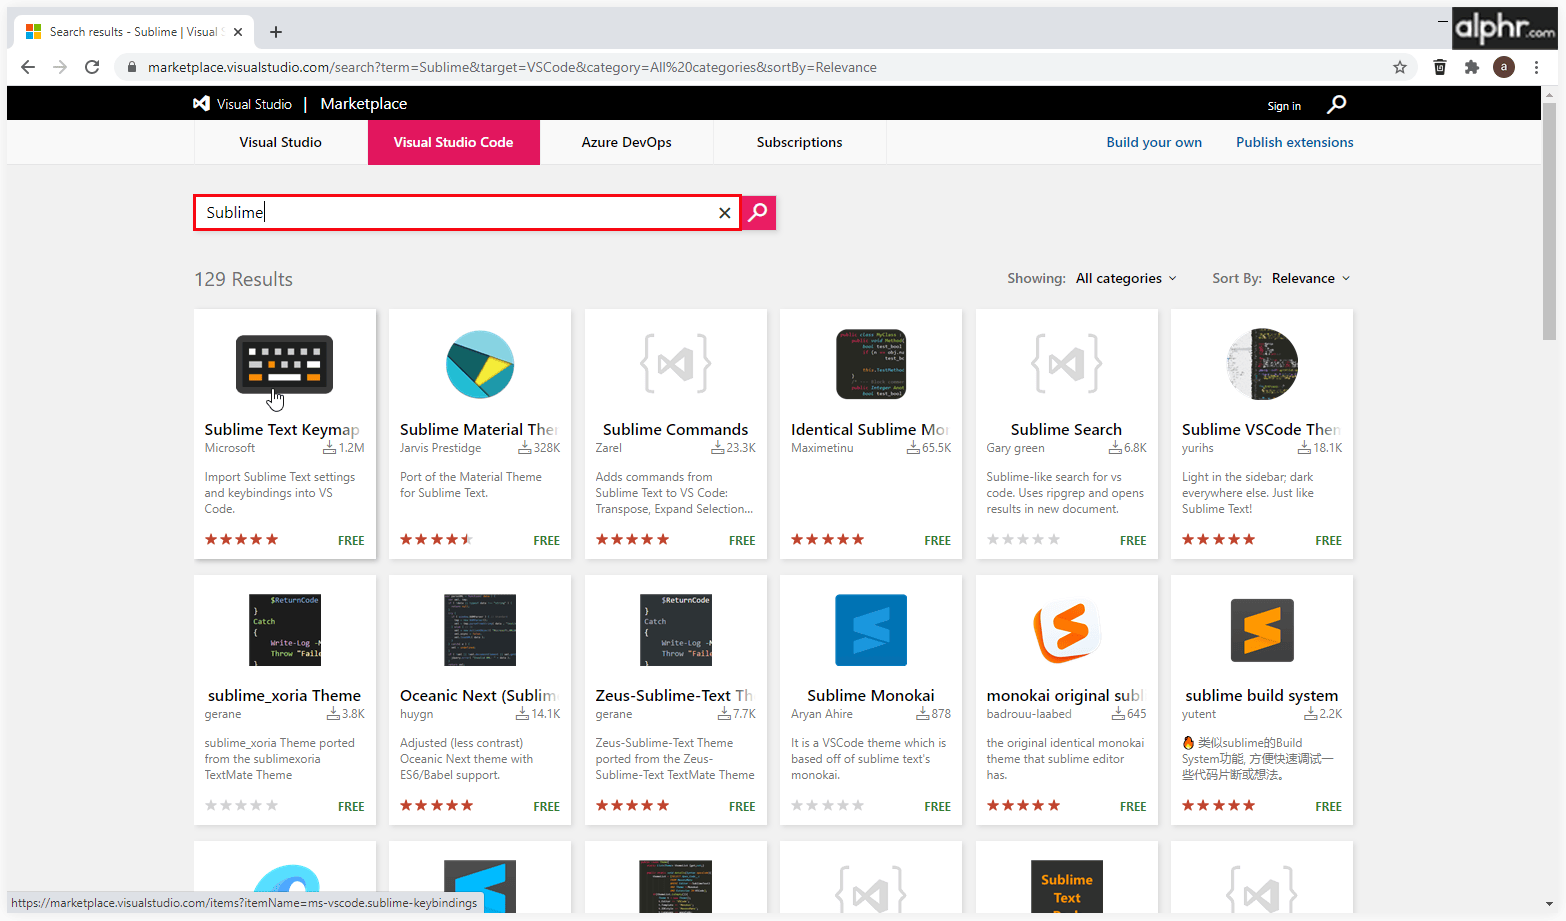Open the browser extensions puzzle icon
1566x921 pixels.
[x=1472, y=67]
